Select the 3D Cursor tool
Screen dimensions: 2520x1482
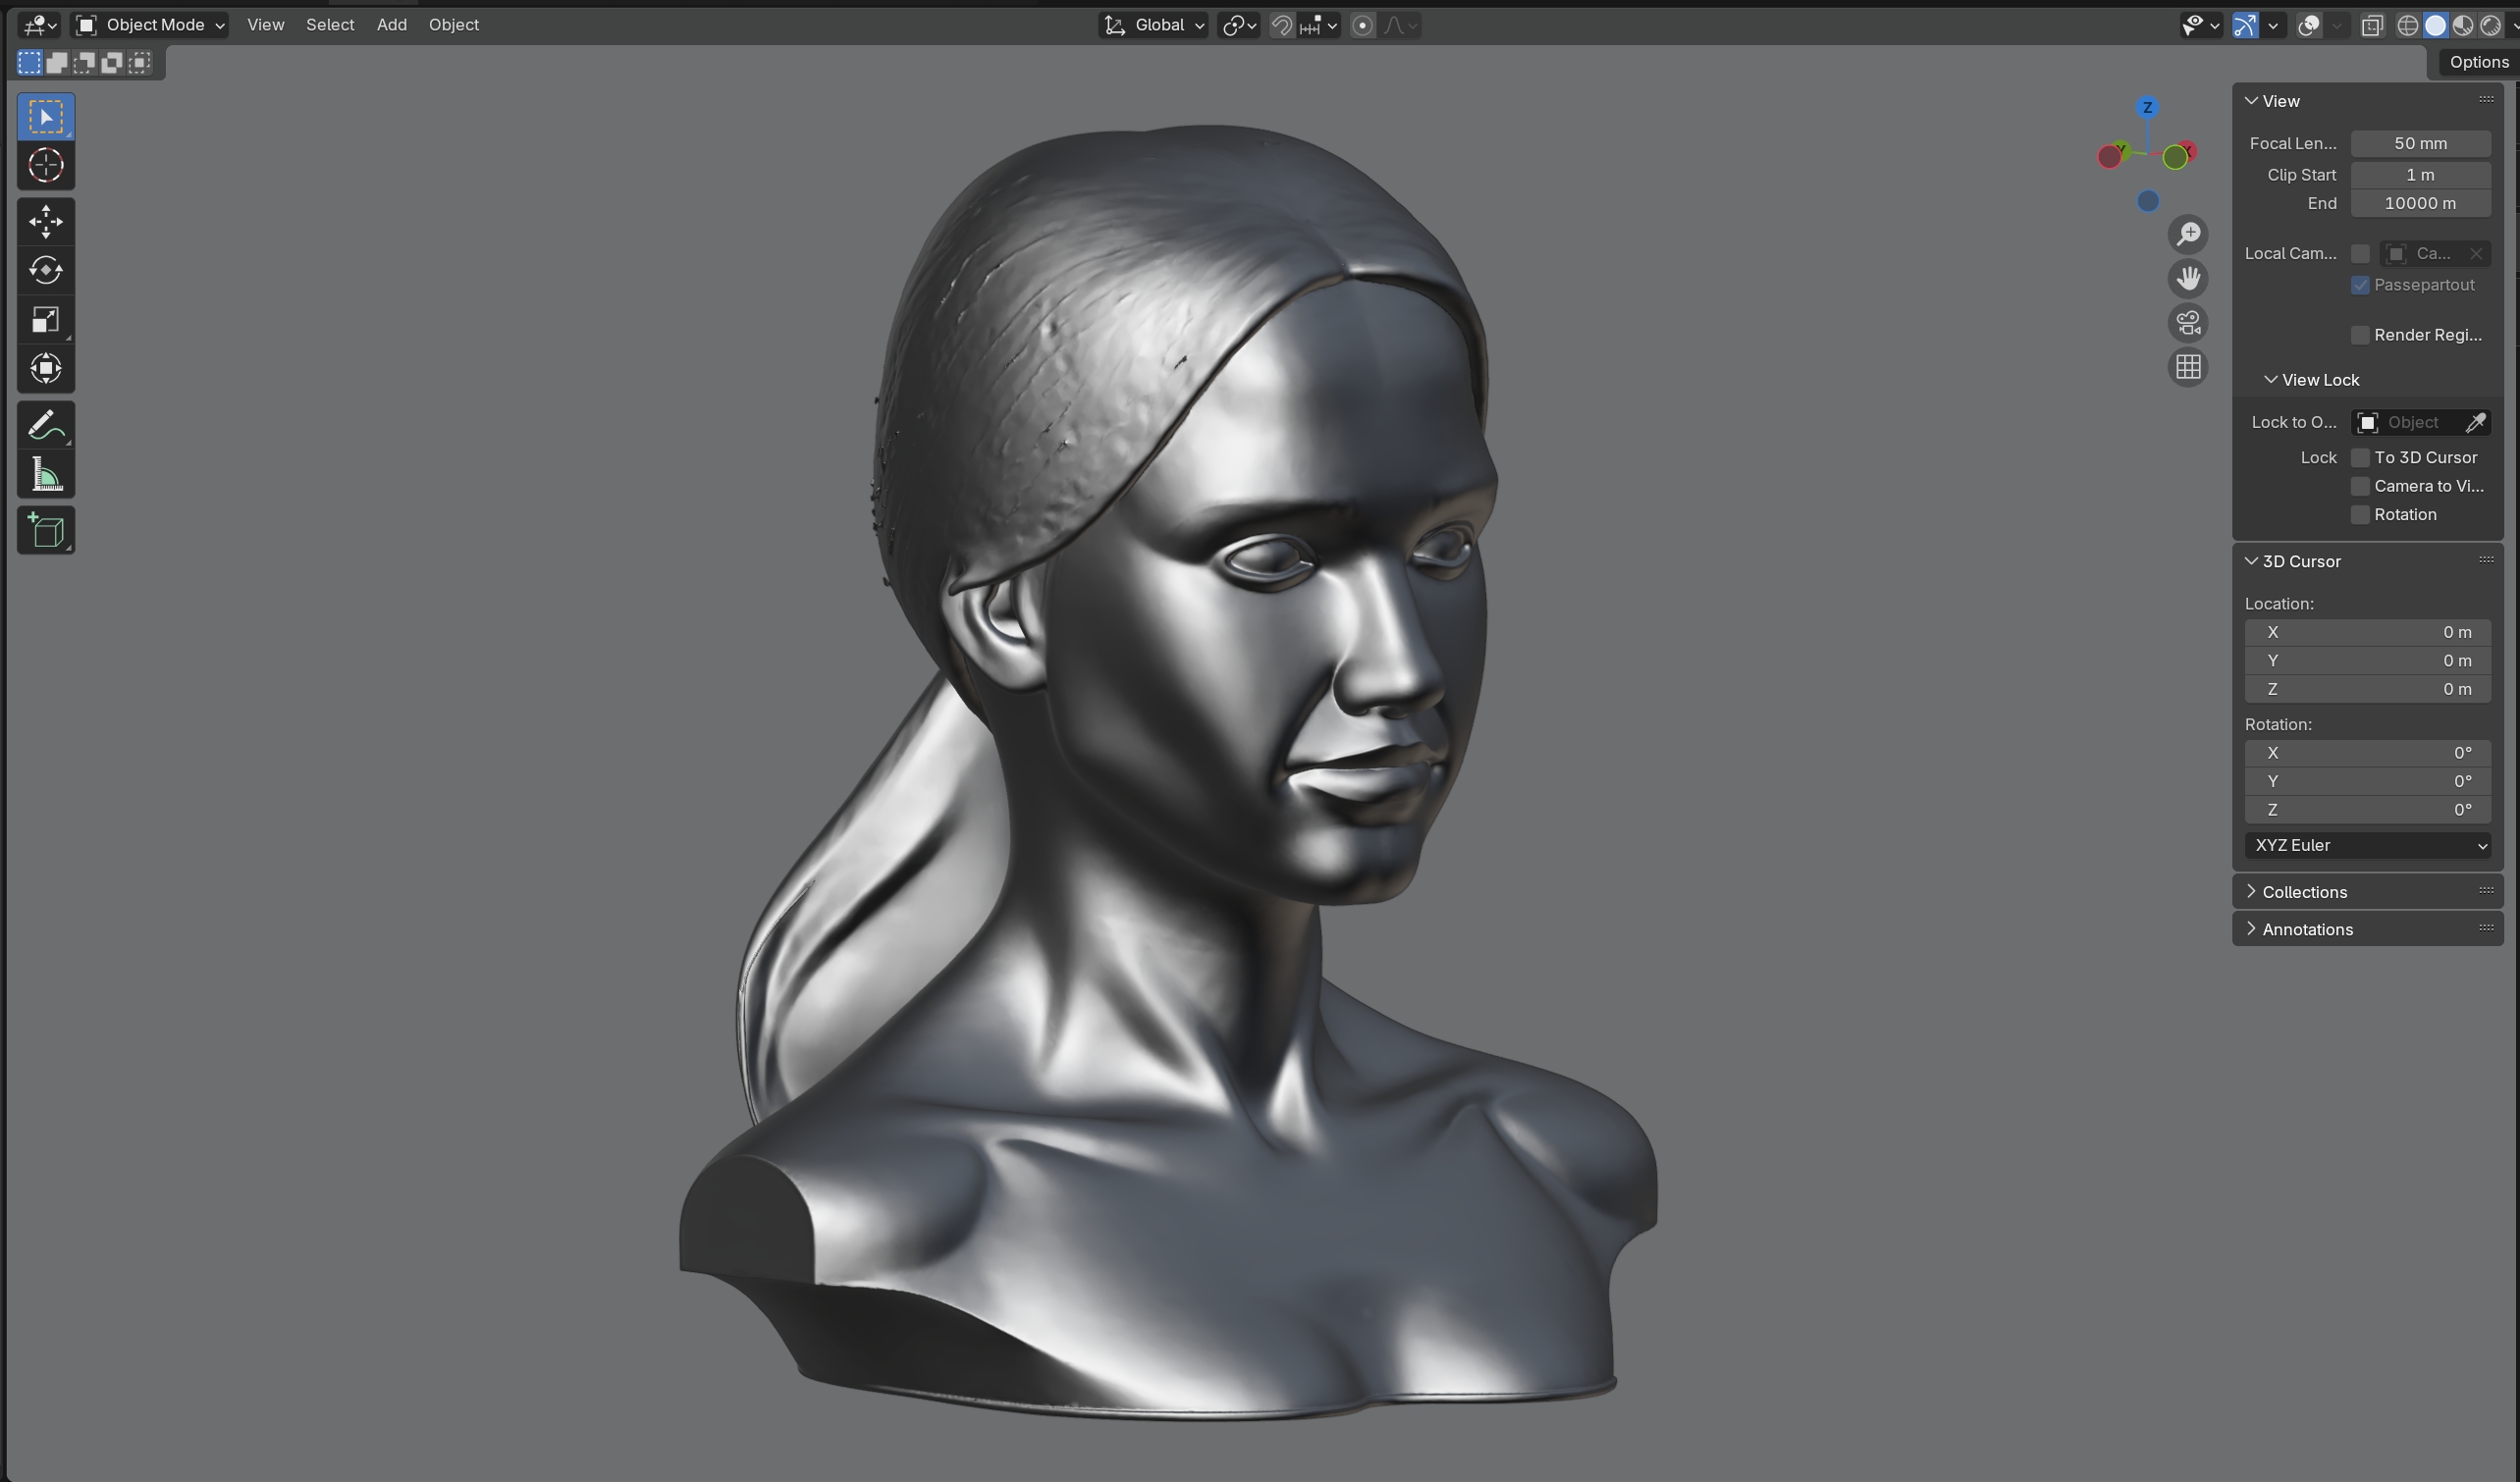(x=45, y=165)
